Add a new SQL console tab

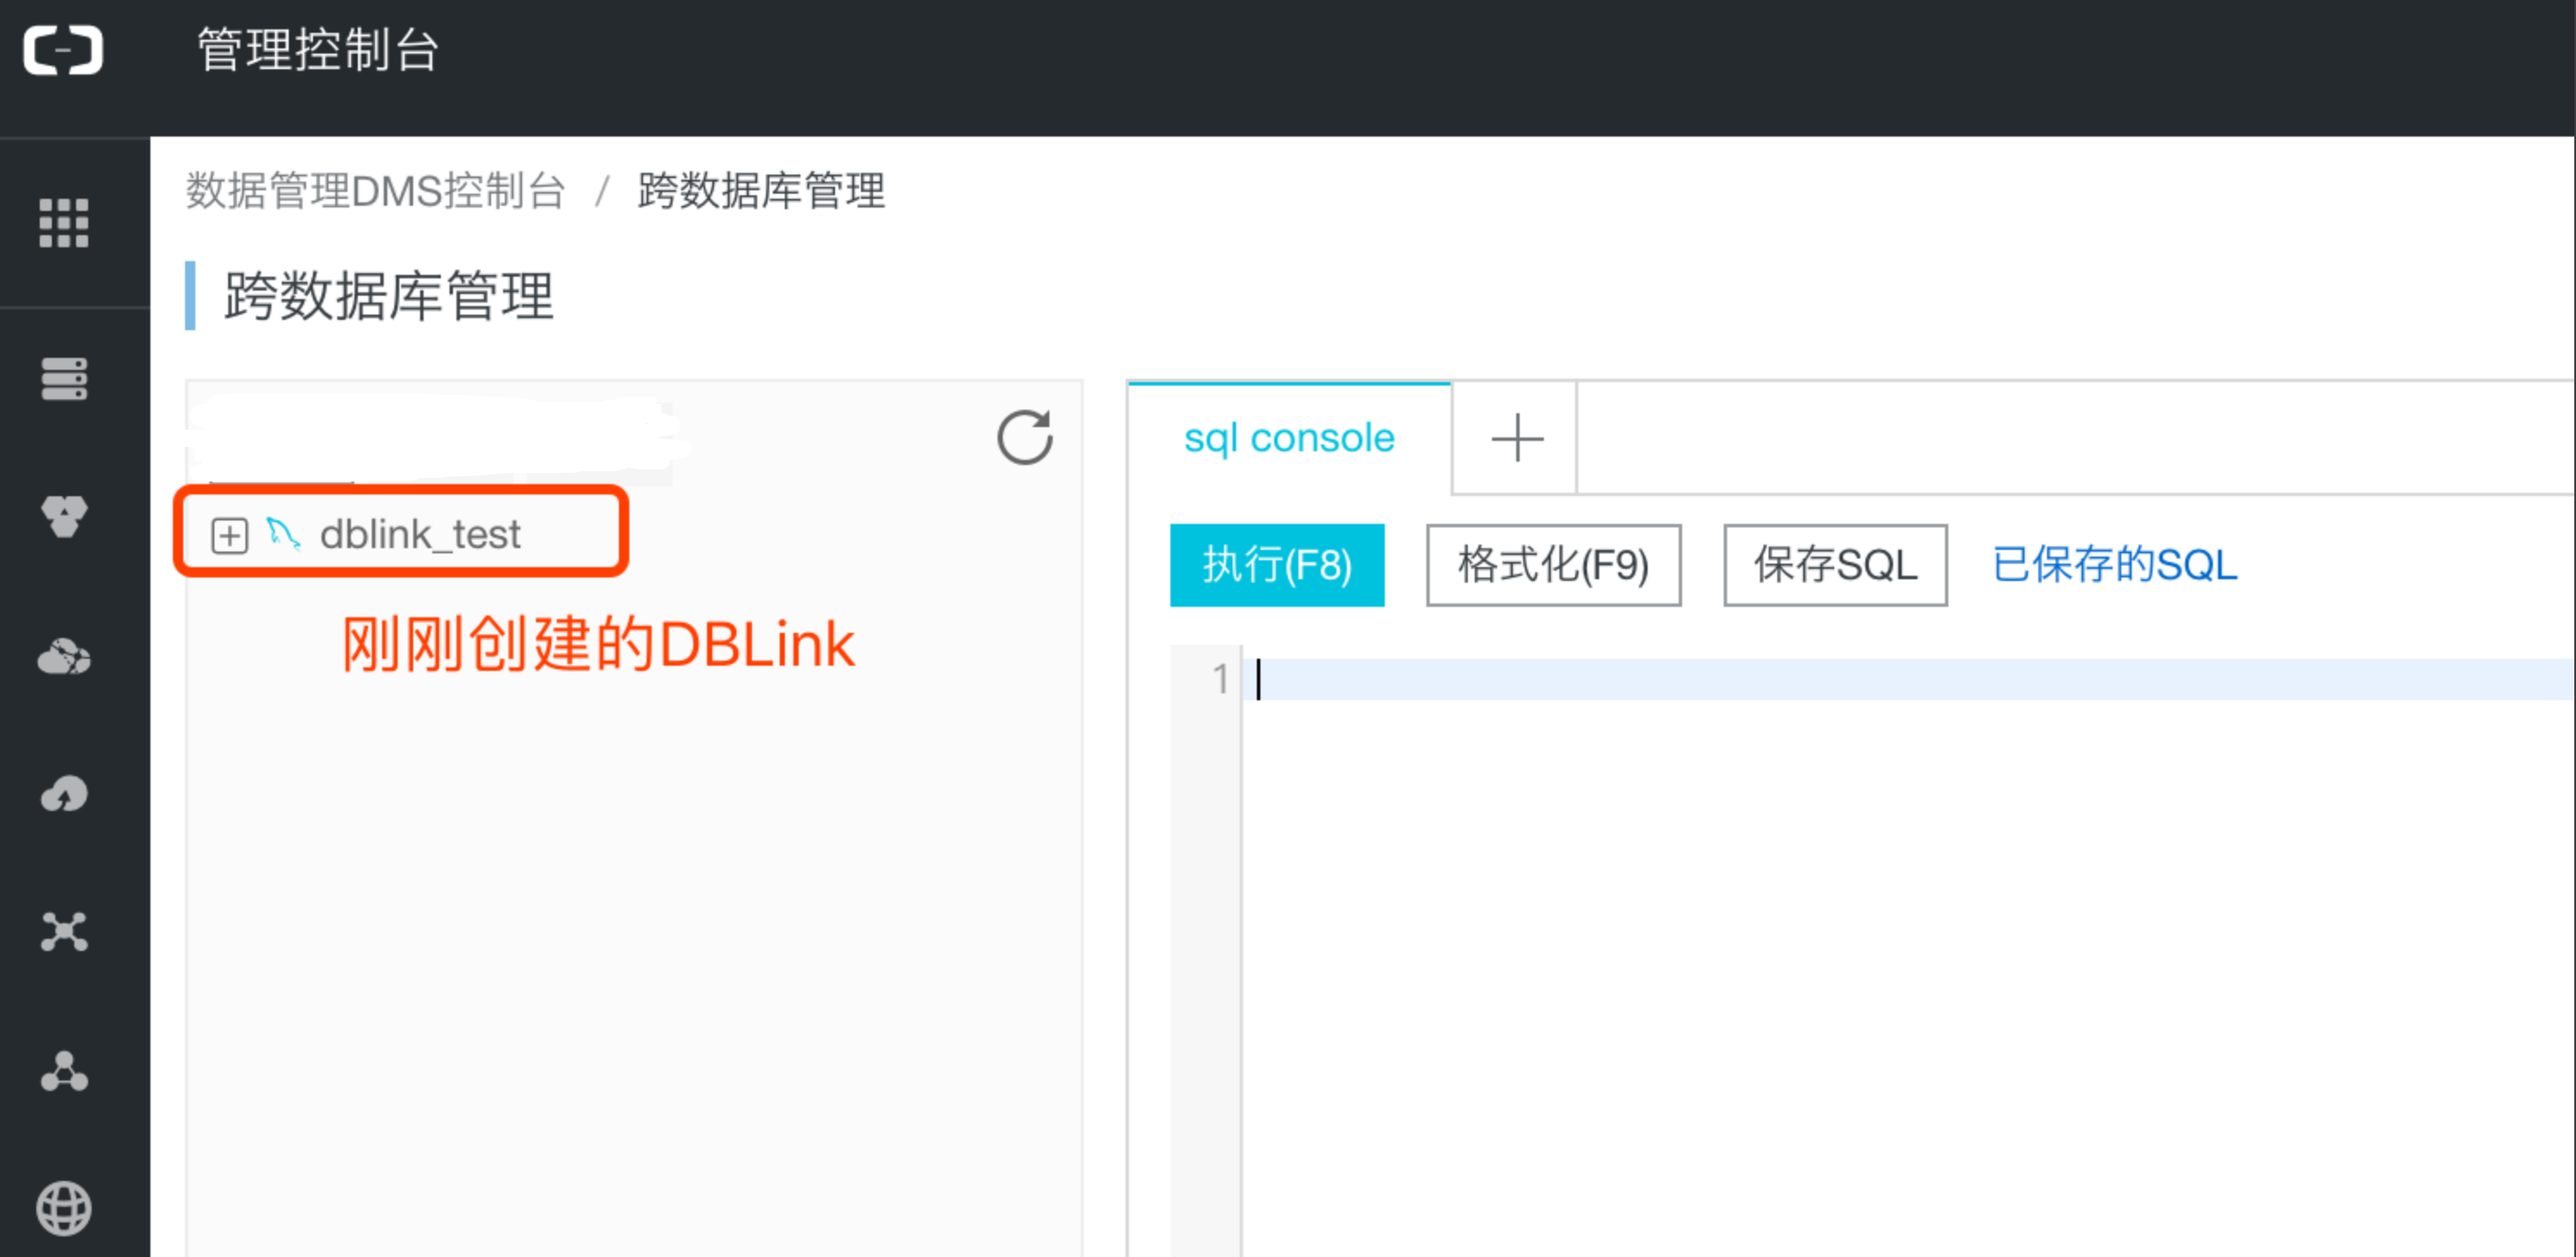1516,438
